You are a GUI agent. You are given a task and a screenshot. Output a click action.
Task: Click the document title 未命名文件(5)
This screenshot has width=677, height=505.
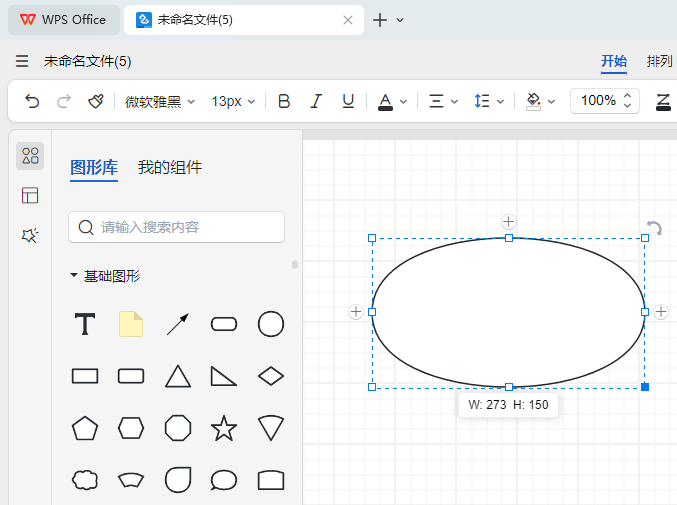(x=88, y=61)
